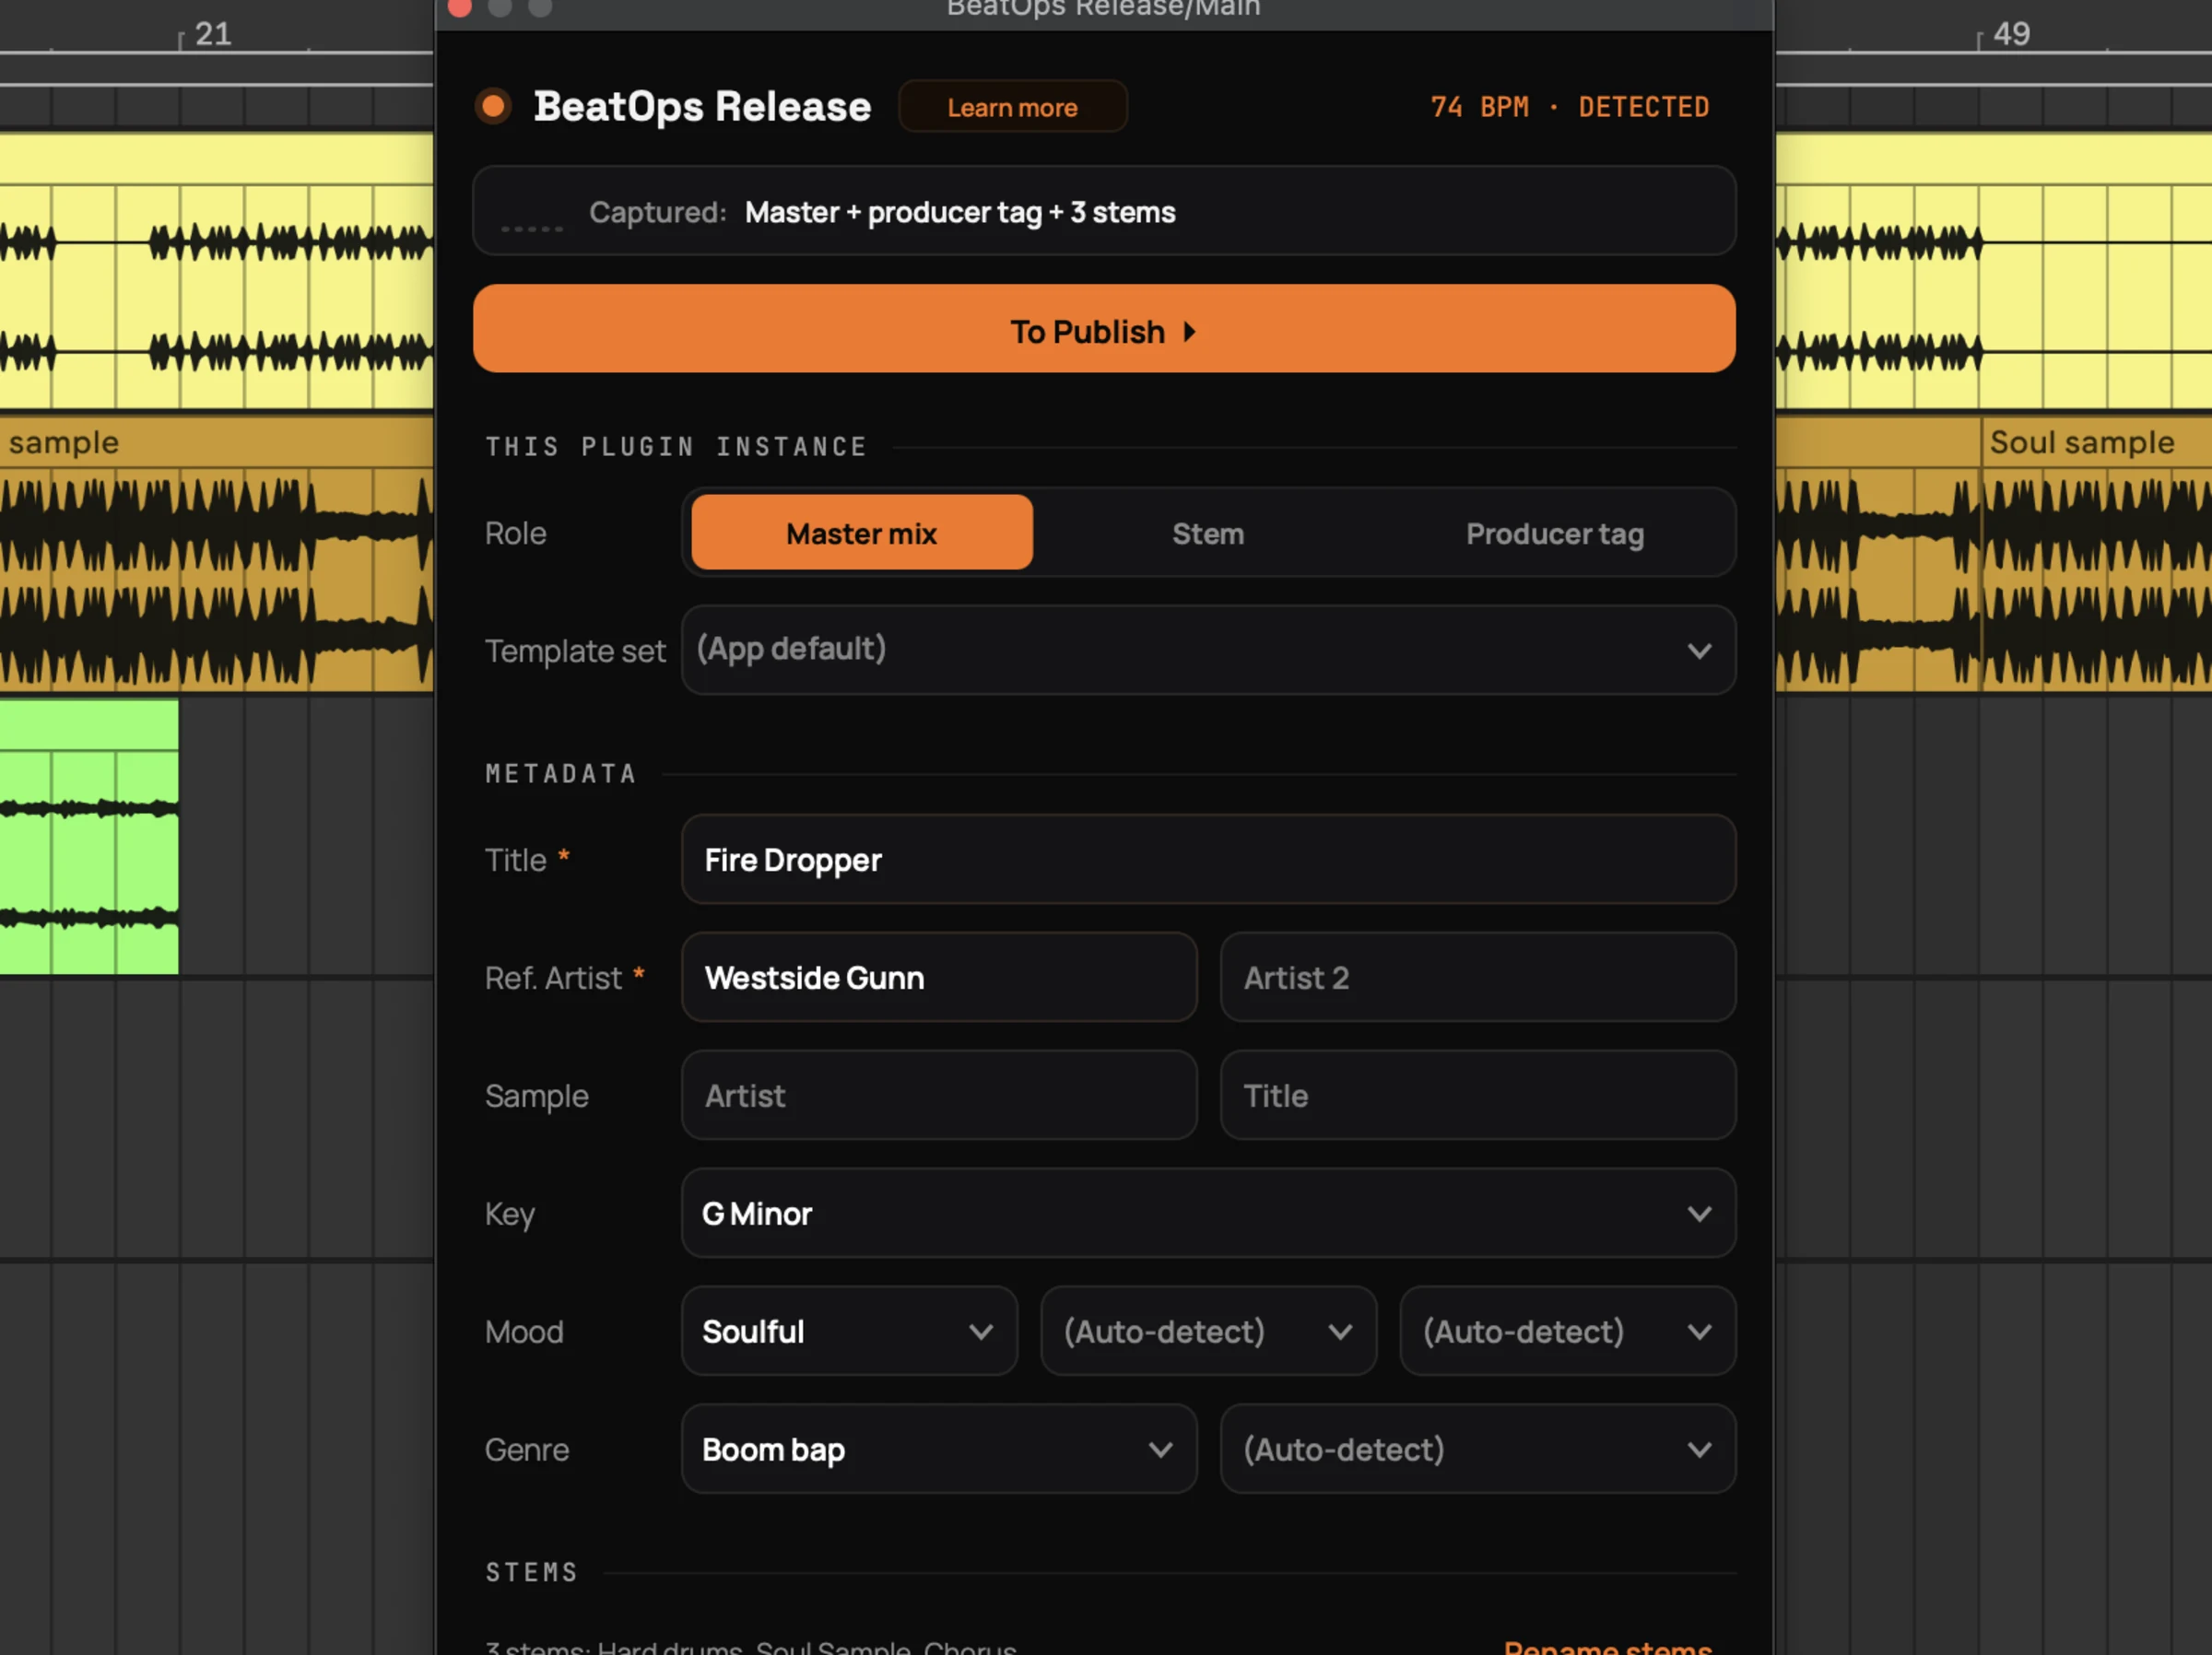The width and height of the screenshot is (2212, 1655).
Task: Click the capture activity dots indicator
Action: click(531, 228)
